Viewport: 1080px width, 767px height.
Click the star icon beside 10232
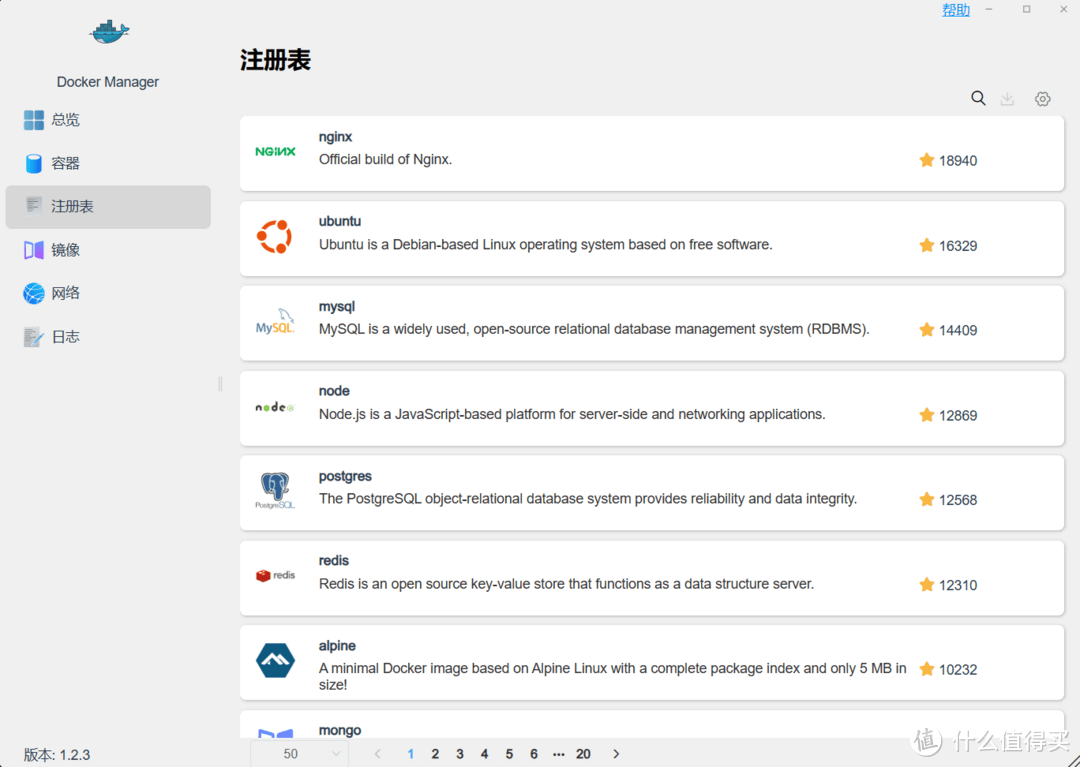click(x=926, y=669)
